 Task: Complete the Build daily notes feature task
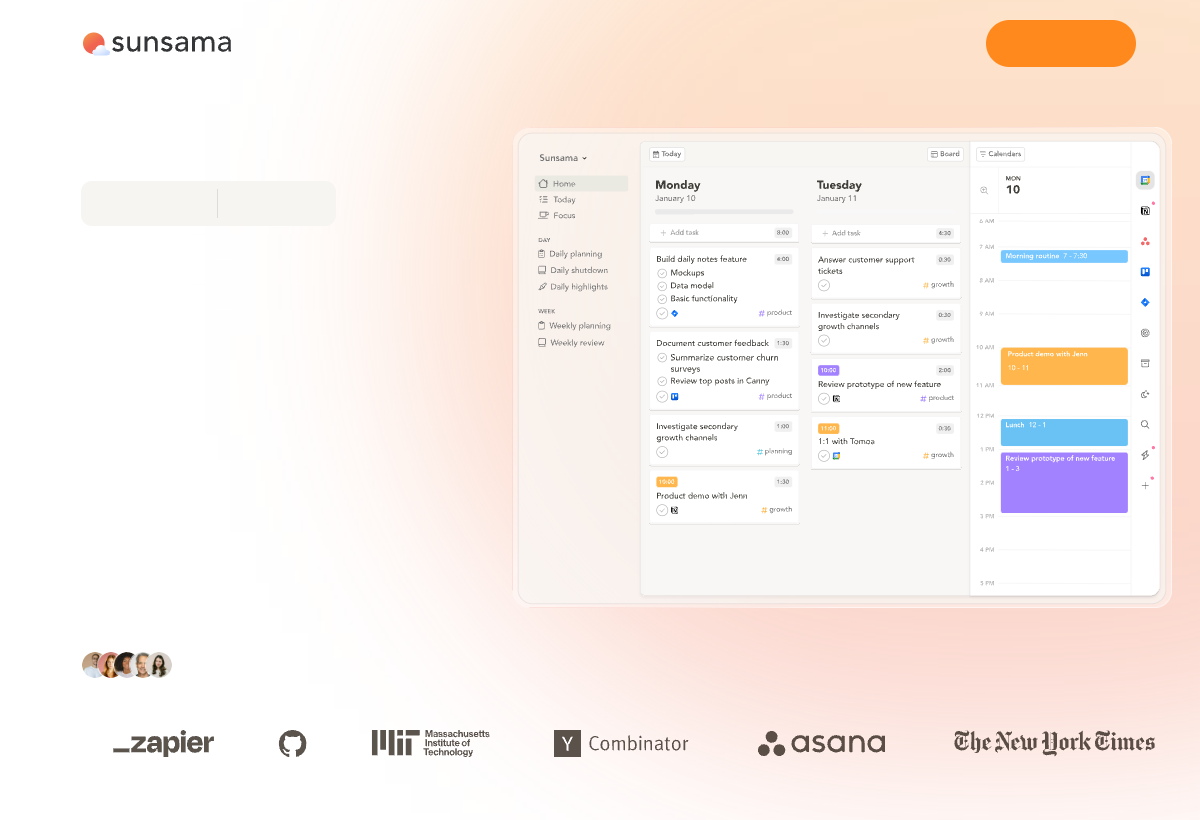(x=662, y=313)
